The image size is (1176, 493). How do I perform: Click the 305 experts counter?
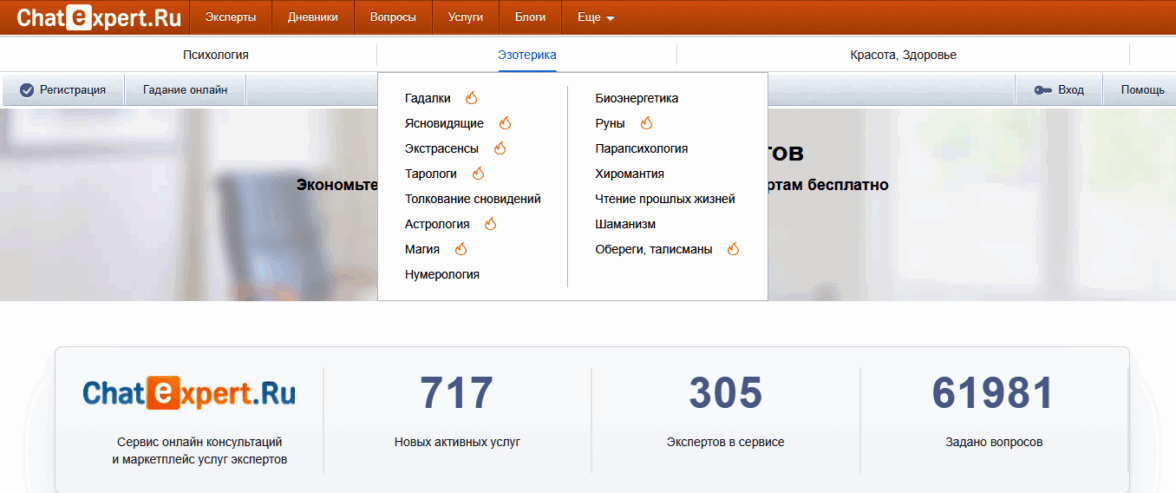click(x=725, y=393)
